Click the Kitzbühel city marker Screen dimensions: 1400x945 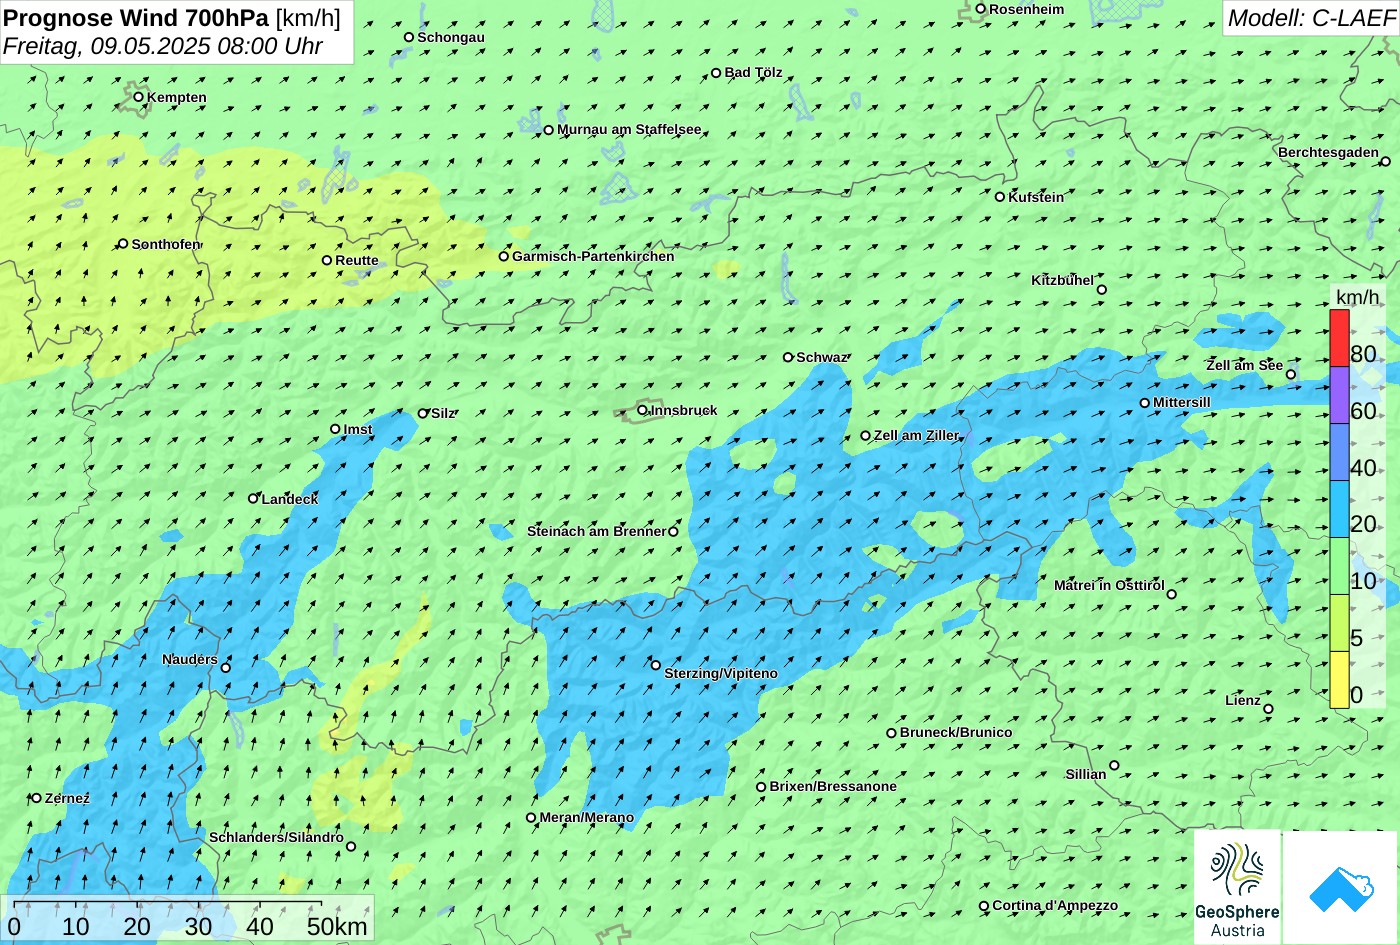click(1102, 290)
